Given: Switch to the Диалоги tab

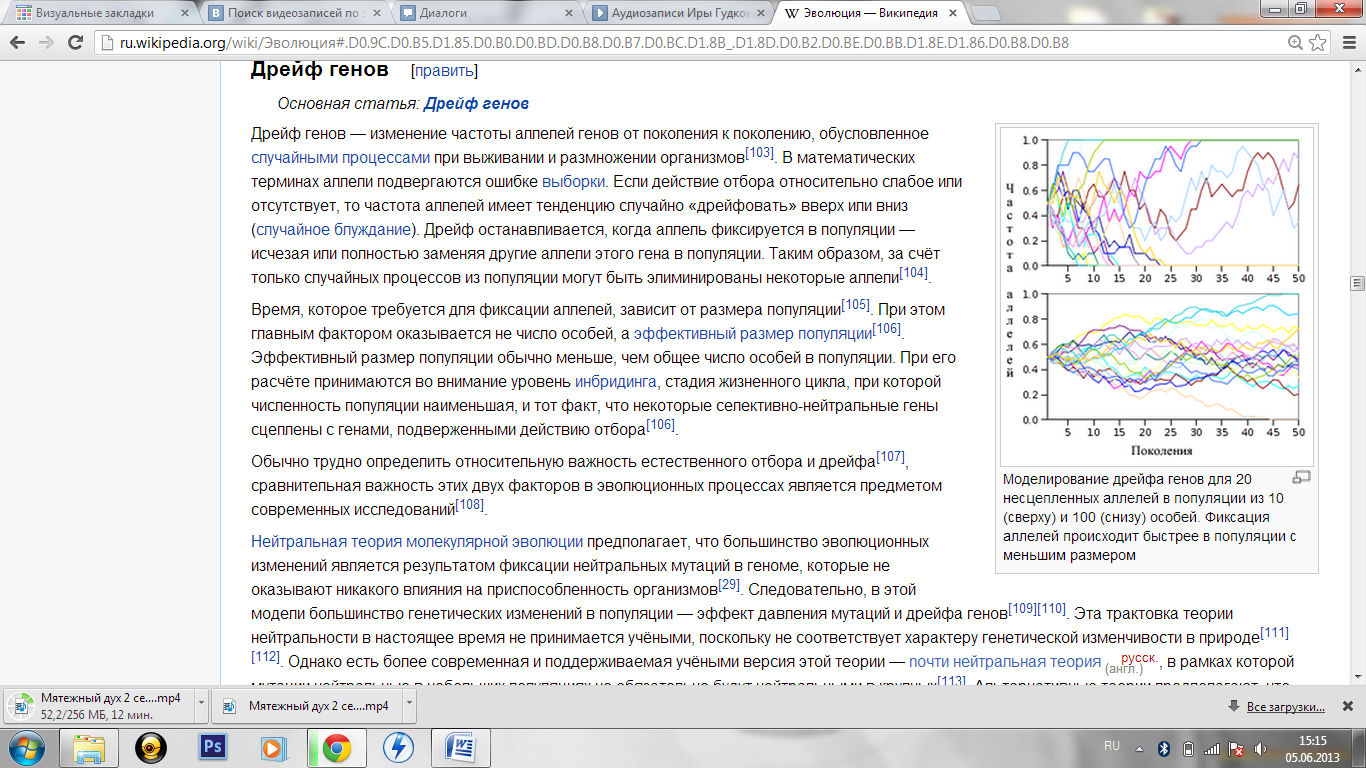Looking at the screenshot, I should 480,14.
